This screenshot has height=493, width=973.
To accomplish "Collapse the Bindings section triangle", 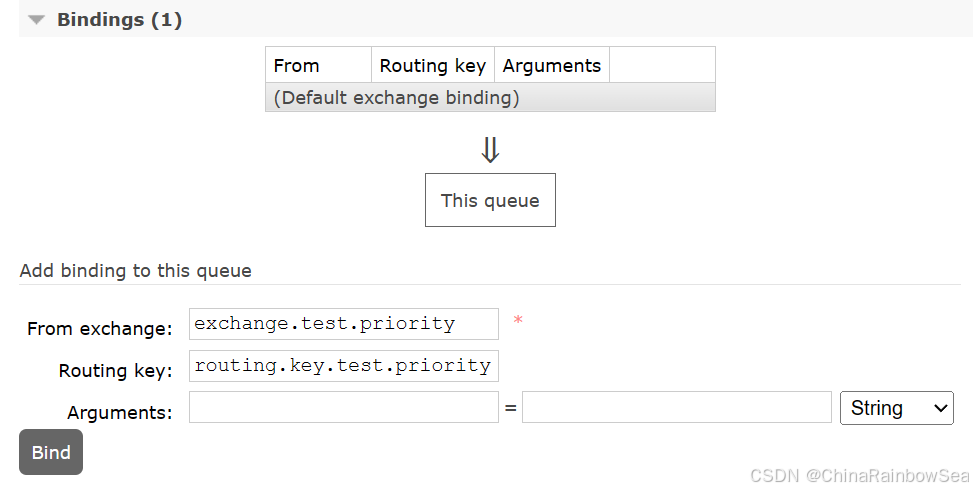I will click(37, 20).
